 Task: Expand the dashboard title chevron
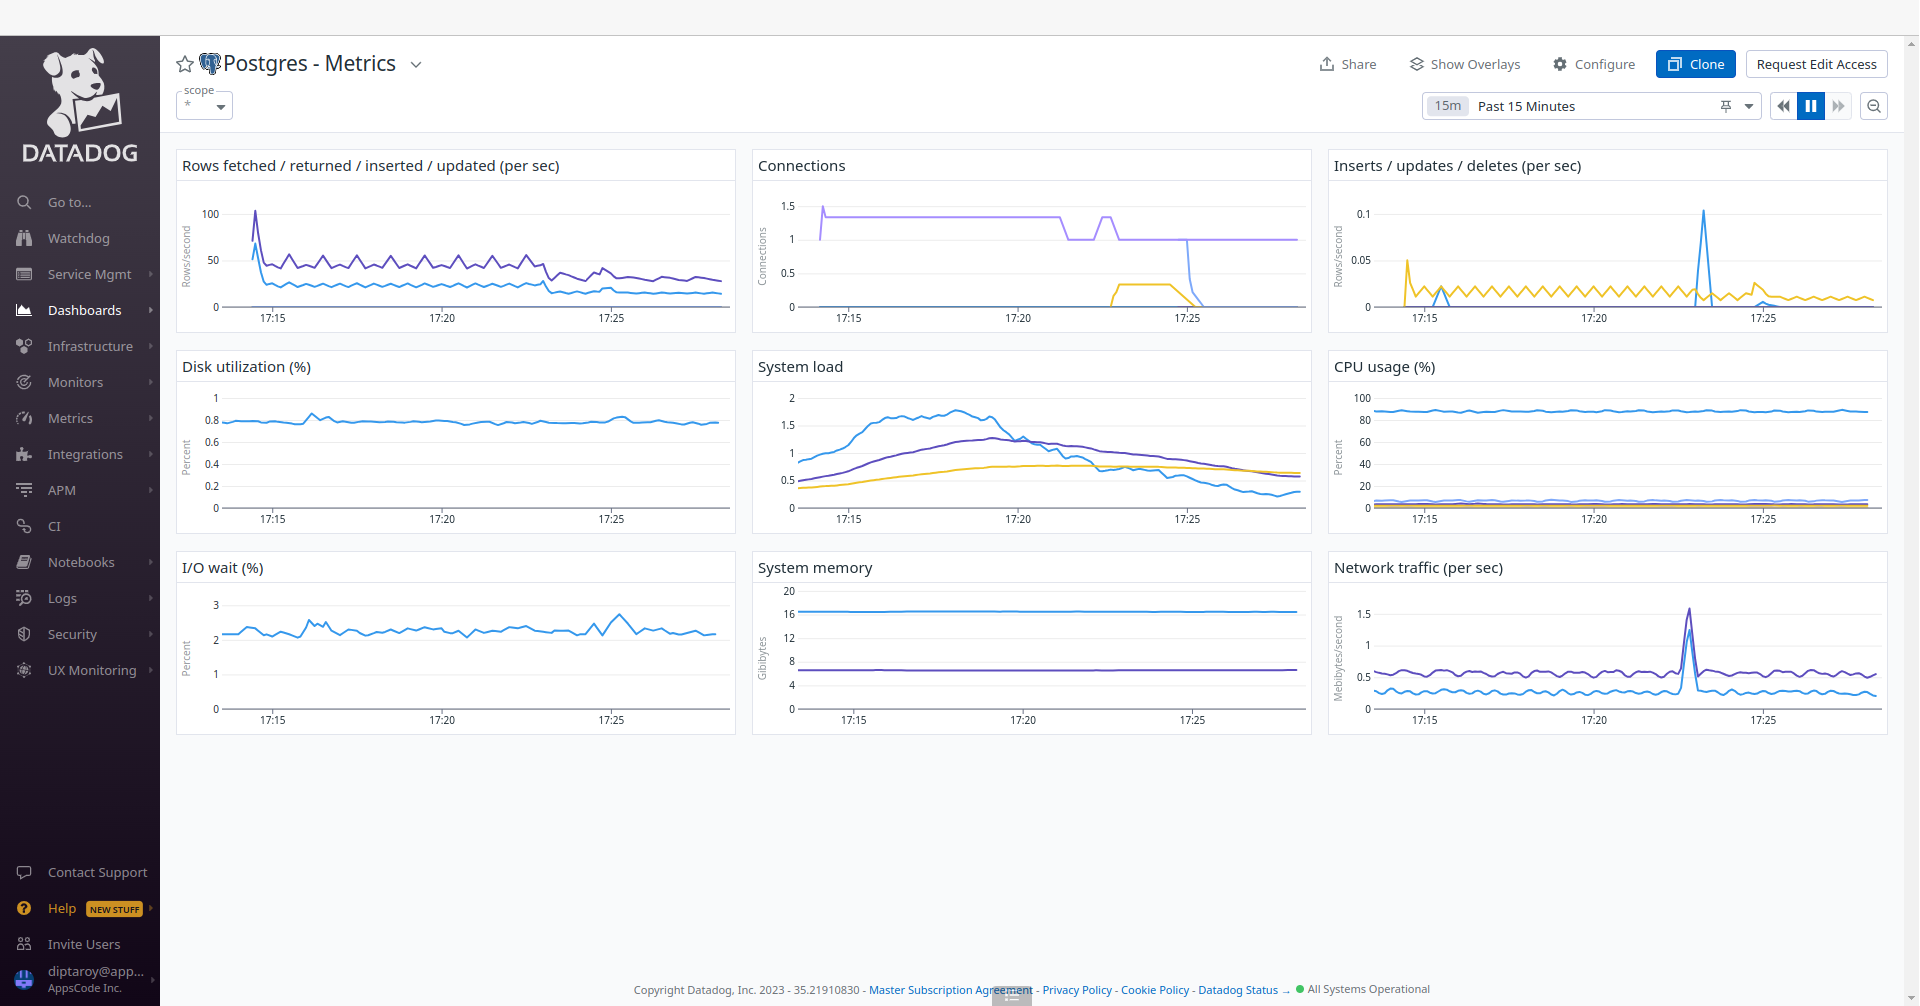(x=416, y=64)
